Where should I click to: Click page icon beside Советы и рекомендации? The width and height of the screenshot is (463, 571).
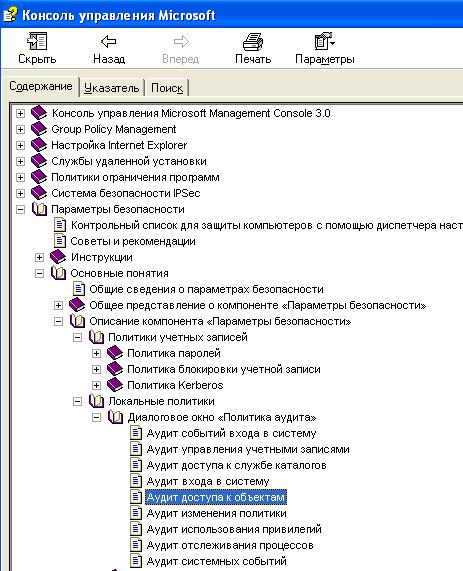(x=59, y=241)
